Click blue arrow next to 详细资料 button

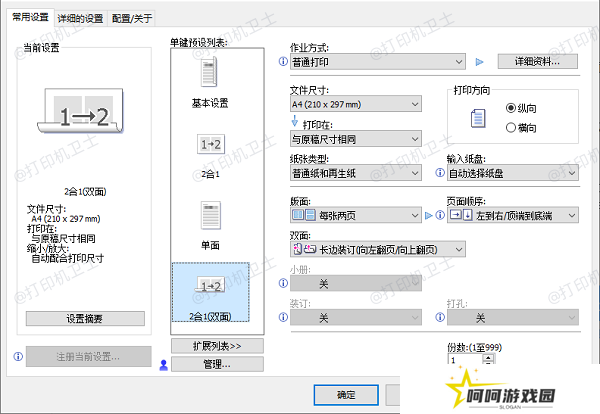(x=479, y=62)
